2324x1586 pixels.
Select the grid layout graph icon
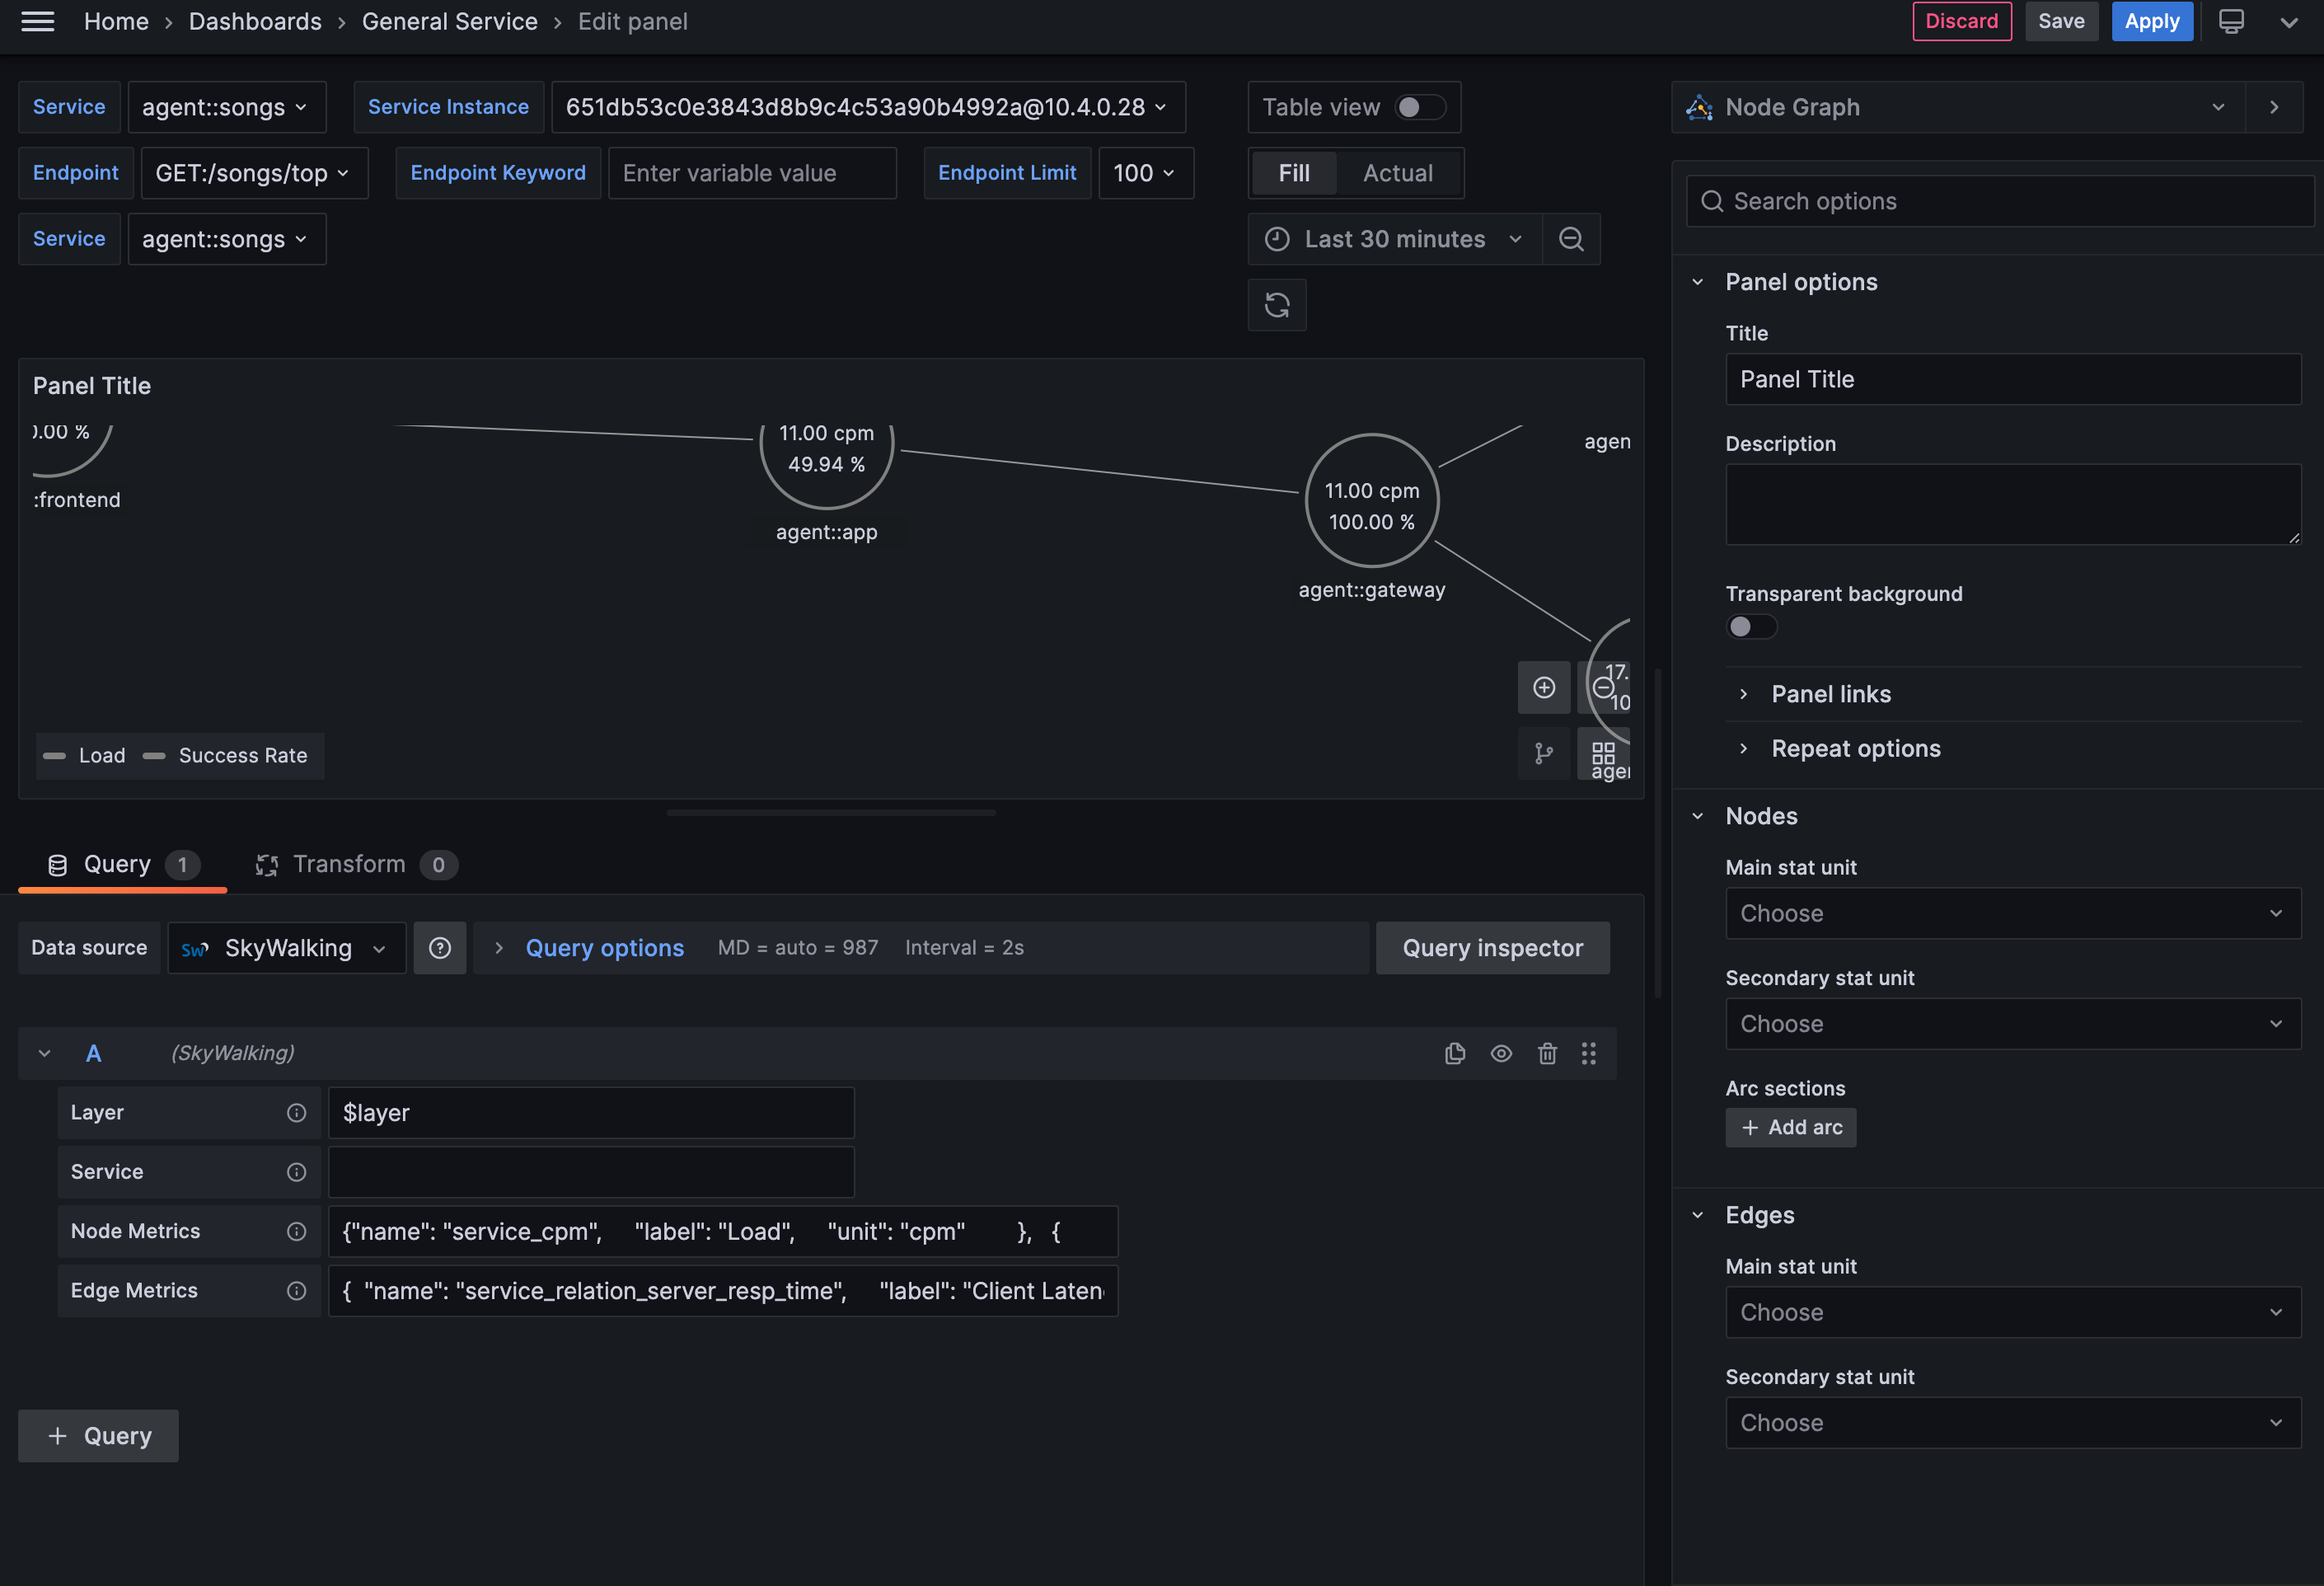click(1603, 754)
